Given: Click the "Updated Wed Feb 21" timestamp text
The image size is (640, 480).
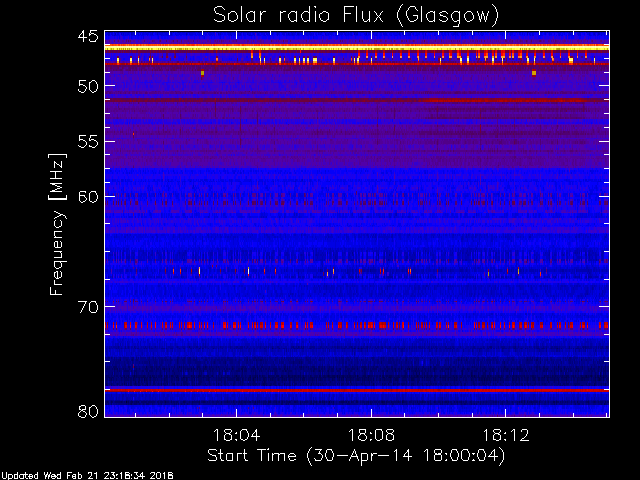Looking at the screenshot, I should coord(87,476).
